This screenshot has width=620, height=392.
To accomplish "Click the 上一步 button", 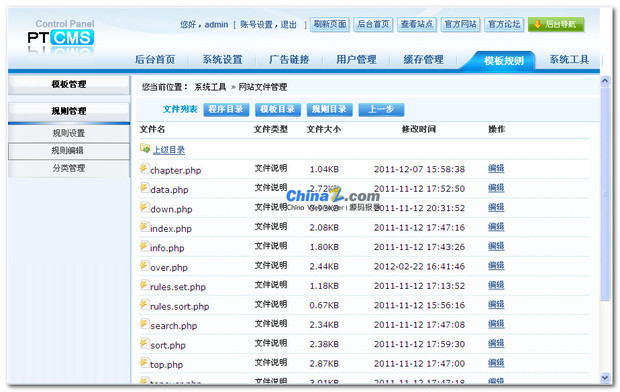I will click(x=381, y=110).
